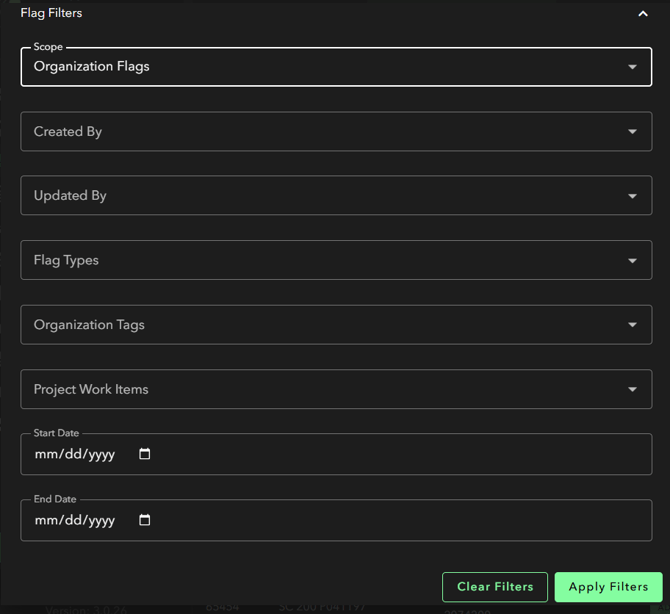Click the Organization Tags arrow icon
This screenshot has width=670, height=614.
(632, 325)
